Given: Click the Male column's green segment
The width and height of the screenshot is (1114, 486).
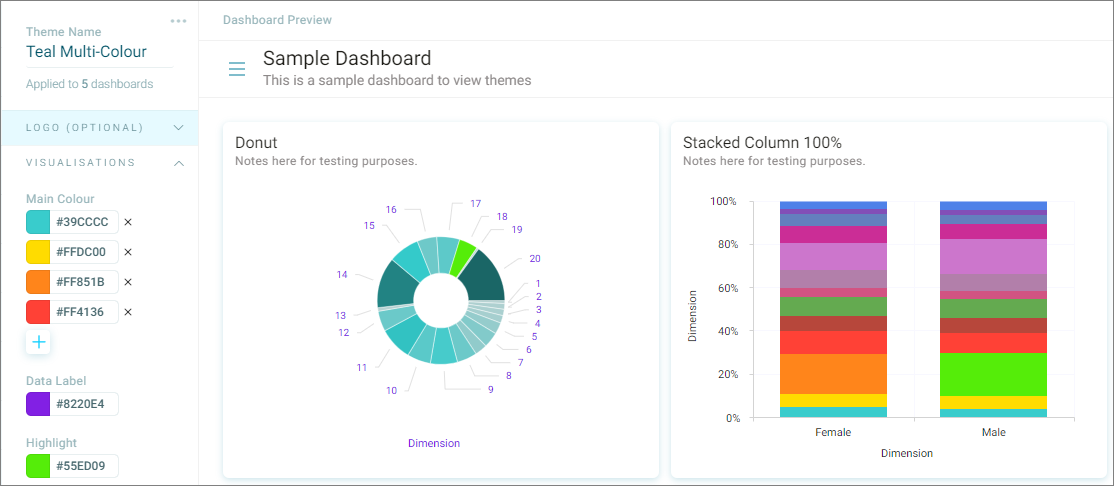Looking at the screenshot, I should [x=993, y=374].
